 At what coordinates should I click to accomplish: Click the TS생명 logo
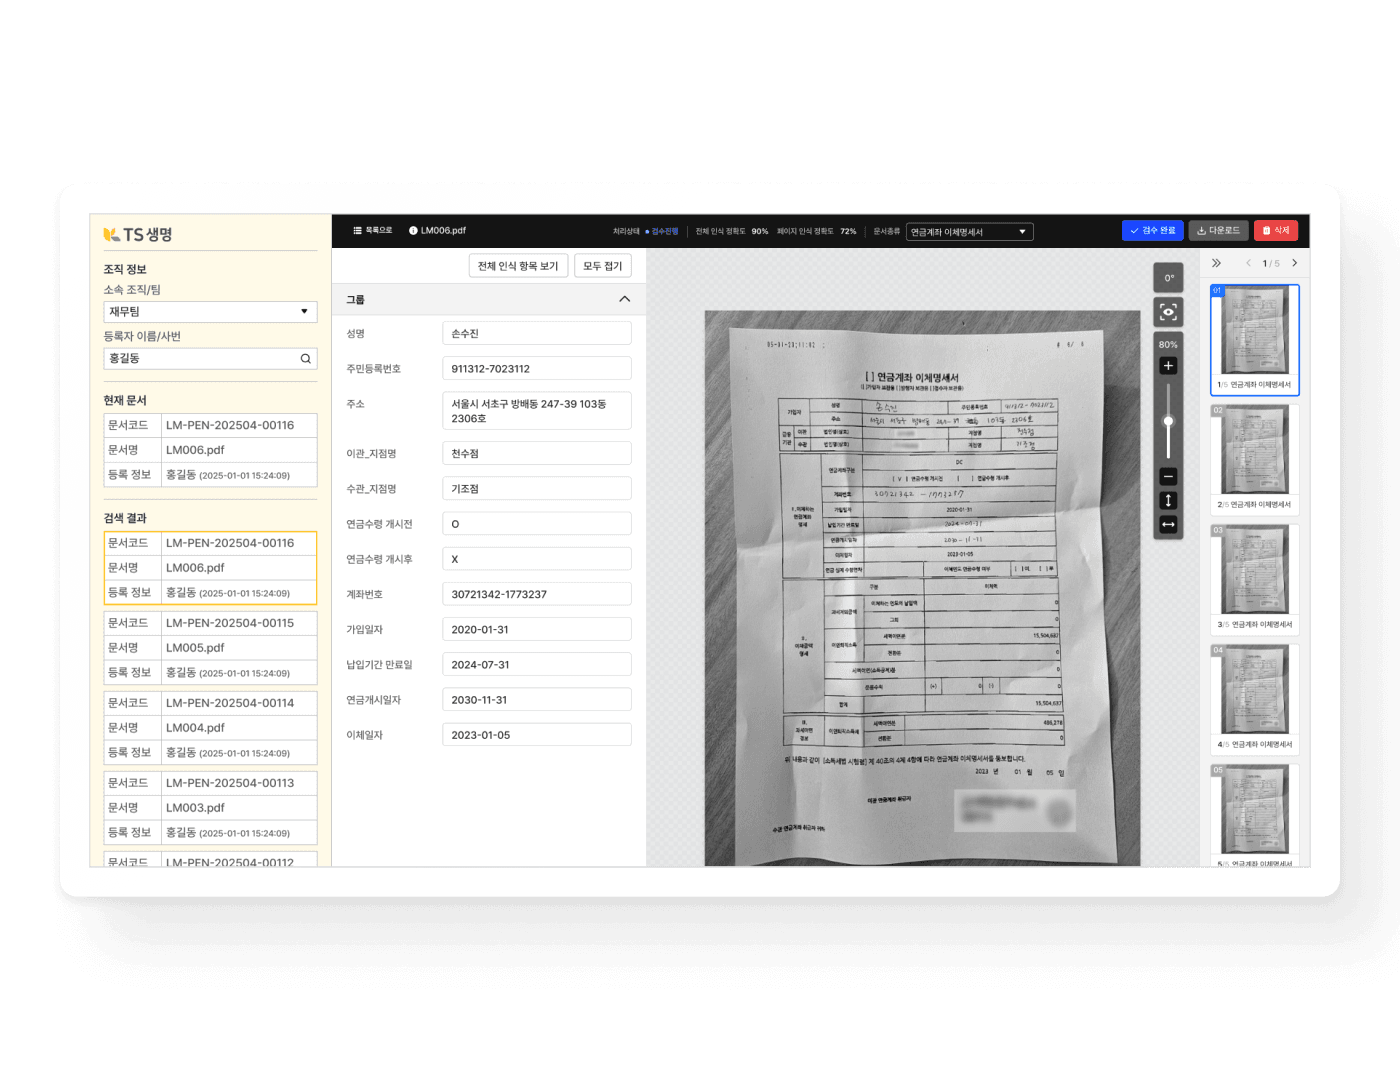point(138,234)
